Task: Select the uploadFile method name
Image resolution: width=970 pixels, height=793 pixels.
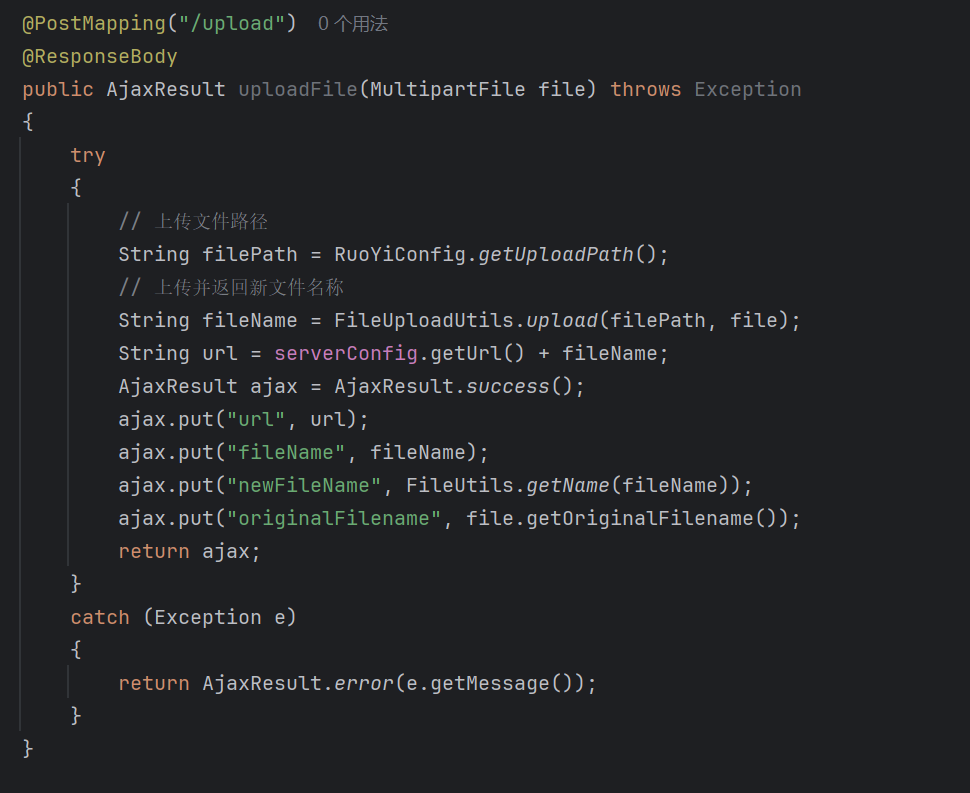Action: 298,90
